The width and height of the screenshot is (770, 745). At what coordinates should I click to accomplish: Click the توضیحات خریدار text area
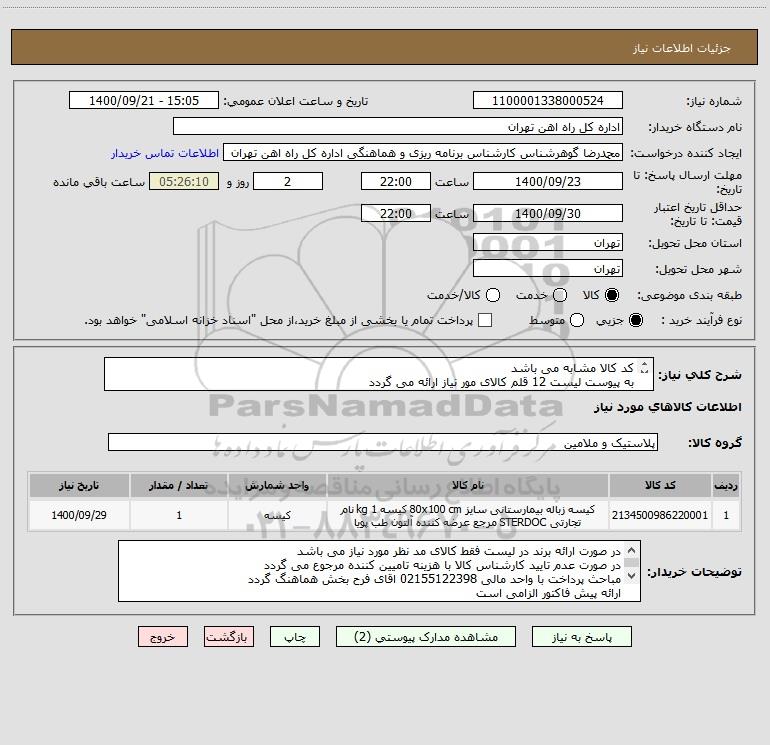(x=379, y=571)
